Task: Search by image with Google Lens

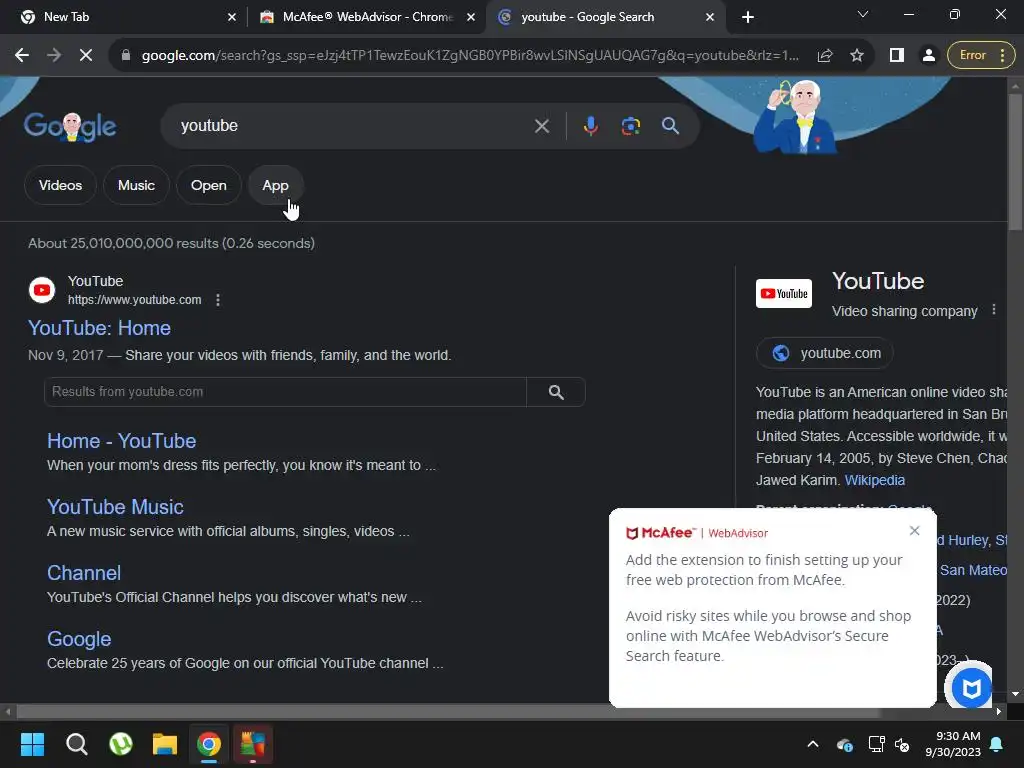Action: 630,125
